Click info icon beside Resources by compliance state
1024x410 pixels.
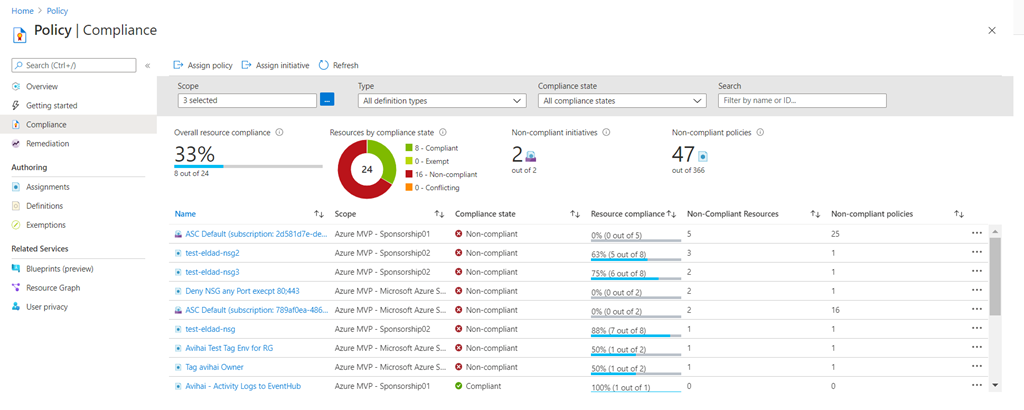tap(443, 132)
